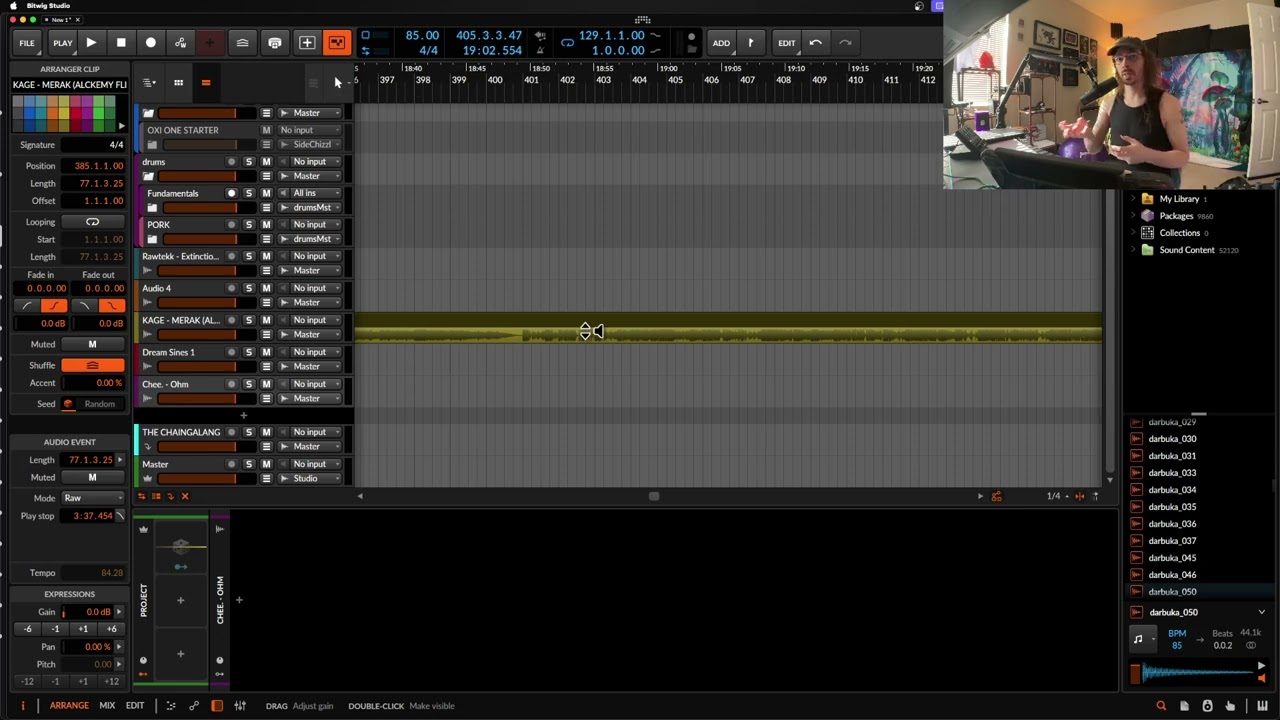Click the Position value 385.1.1.00
The height and width of the screenshot is (720, 1280).
coord(92,166)
